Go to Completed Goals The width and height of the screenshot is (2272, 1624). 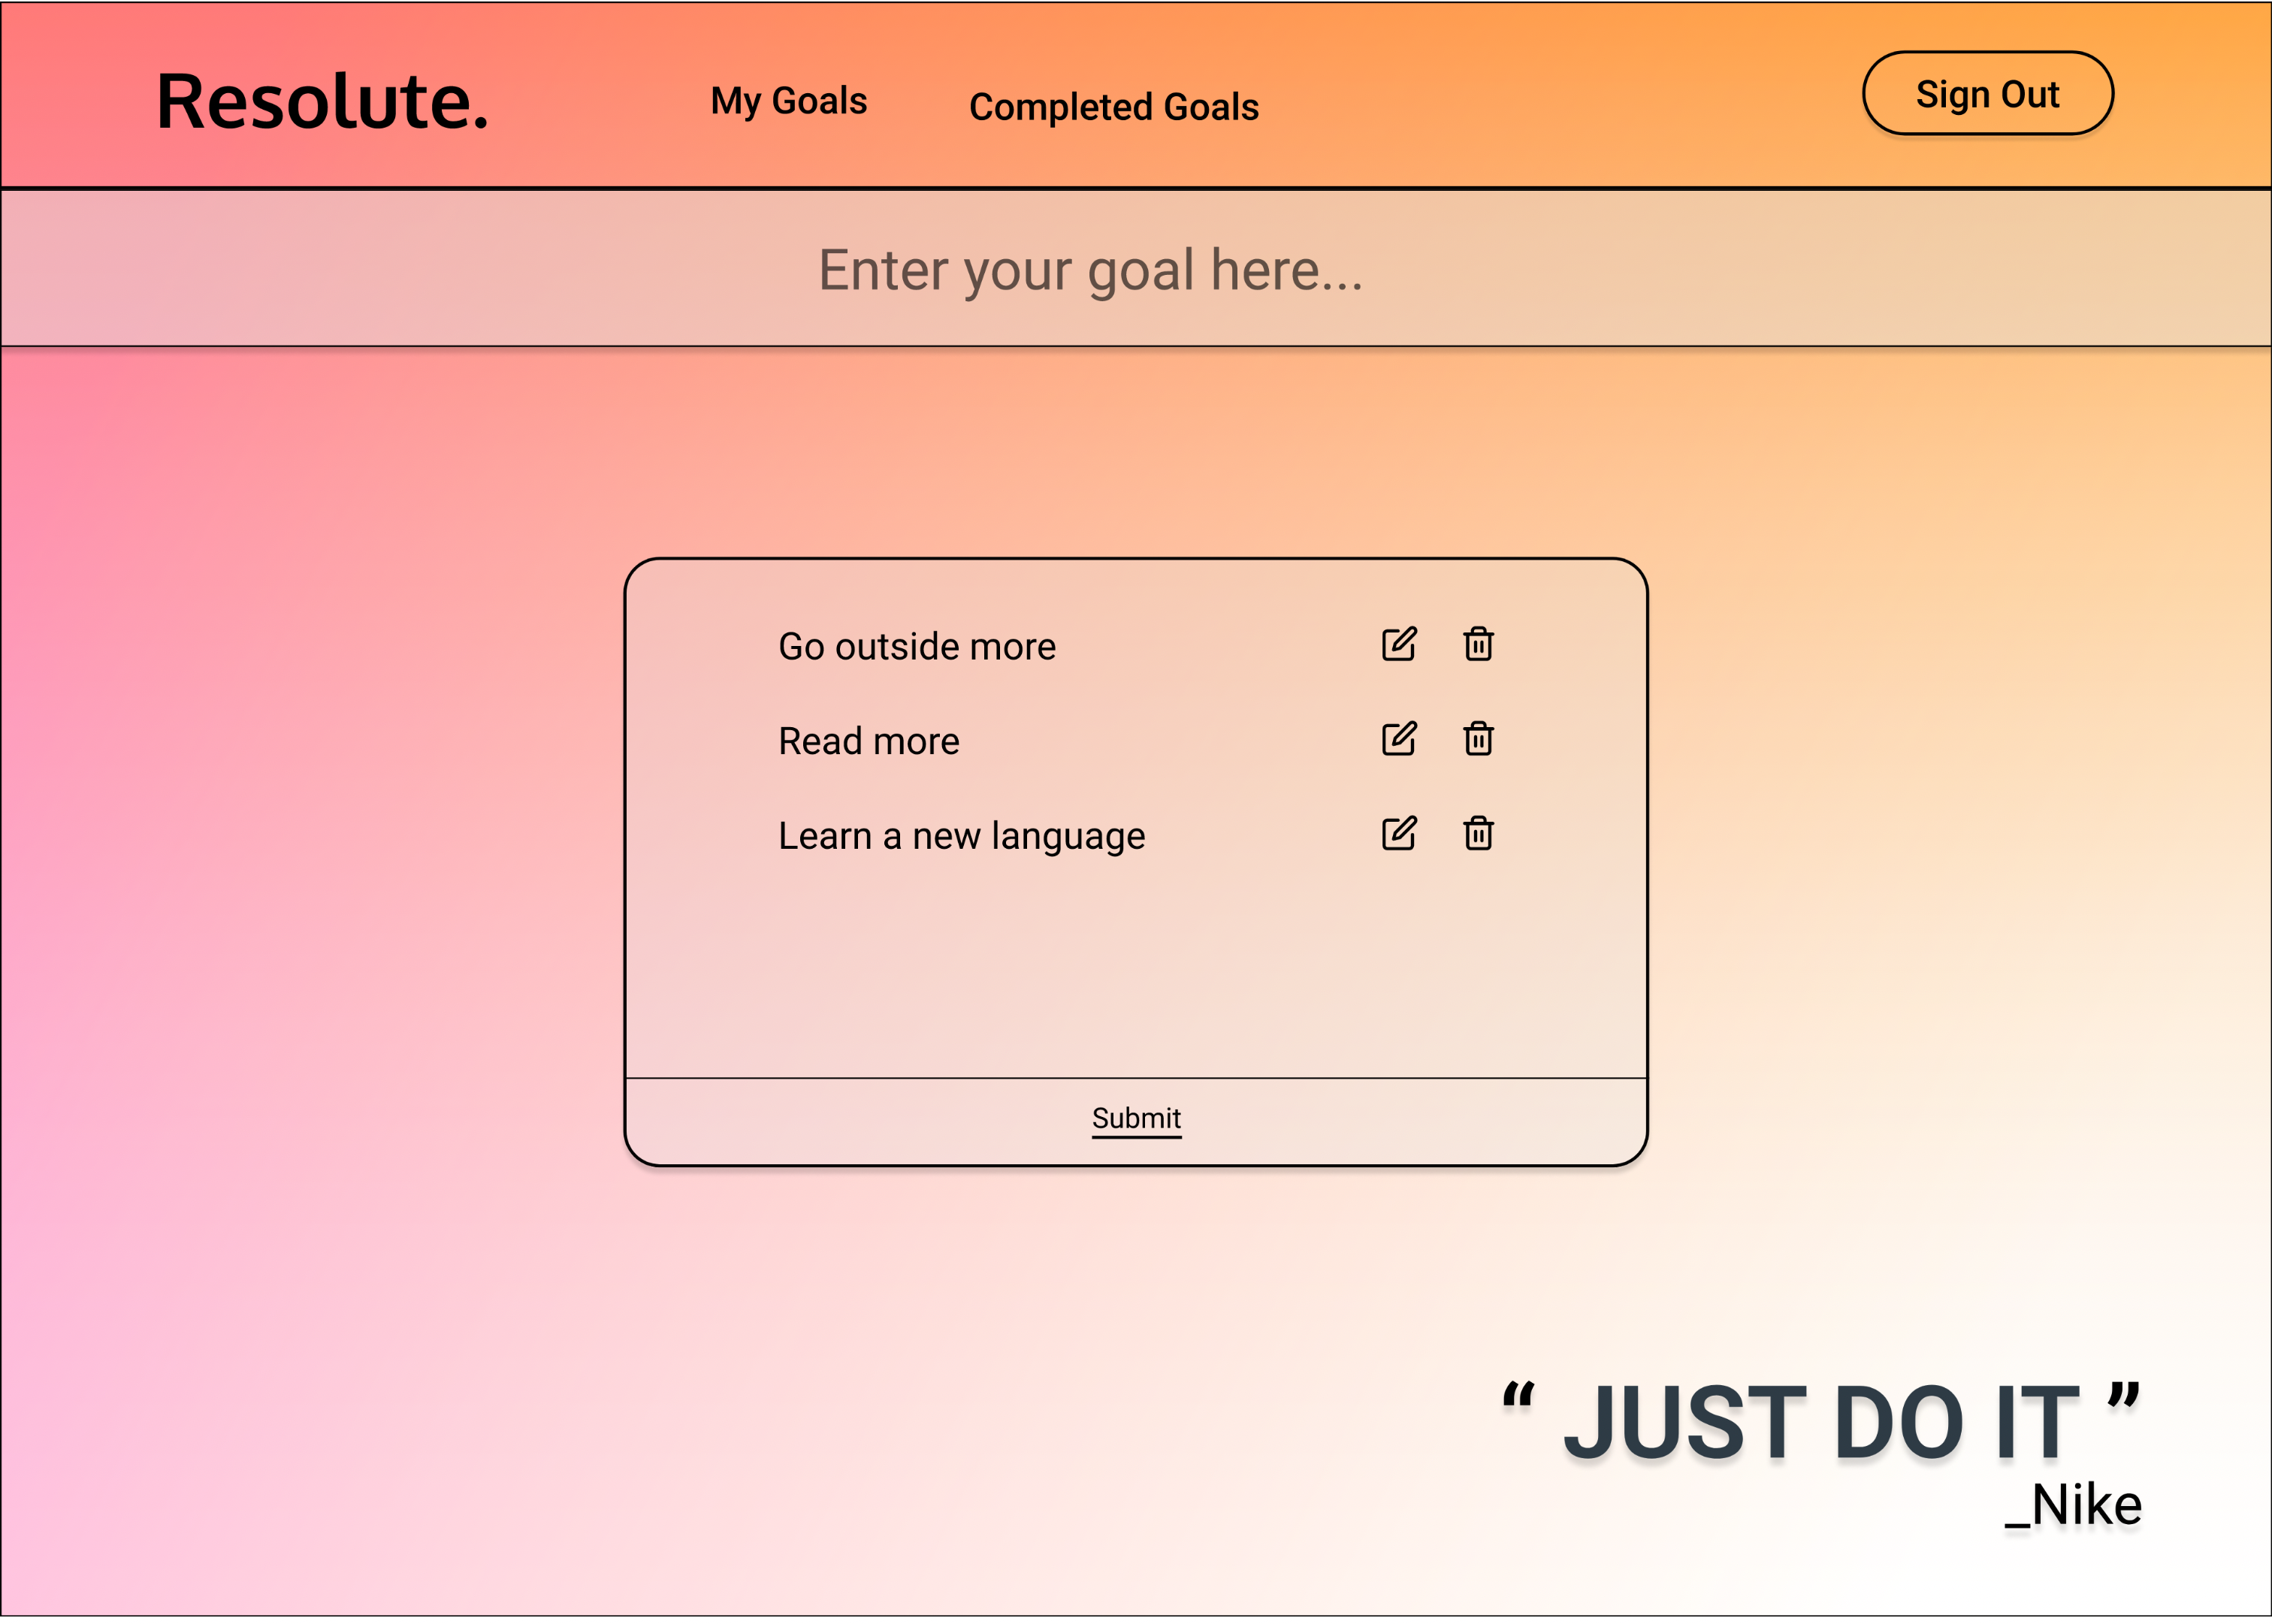click(1113, 107)
